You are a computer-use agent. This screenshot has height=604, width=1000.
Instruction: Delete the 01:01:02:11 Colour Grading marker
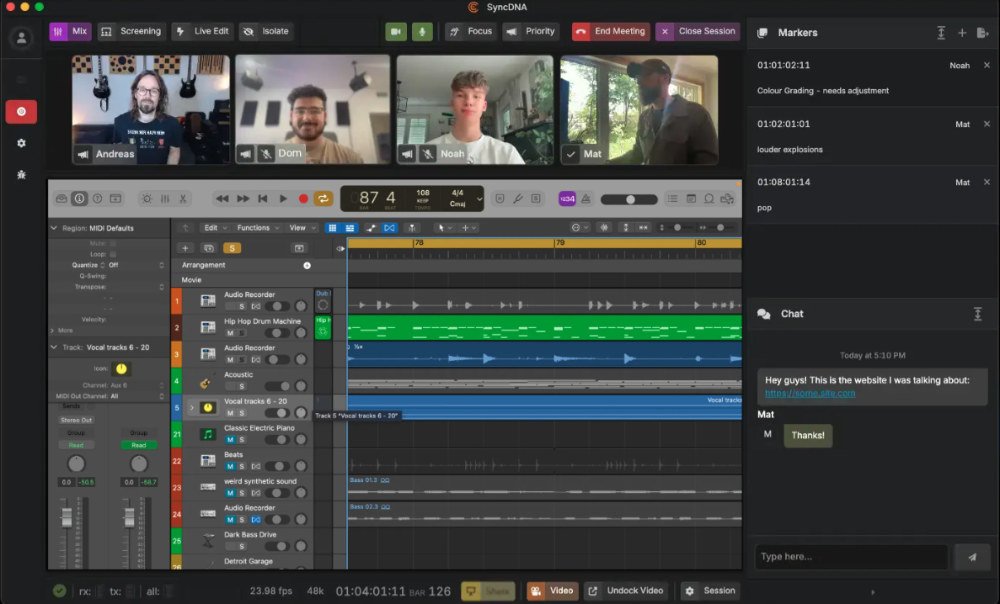pyautogui.click(x=987, y=65)
